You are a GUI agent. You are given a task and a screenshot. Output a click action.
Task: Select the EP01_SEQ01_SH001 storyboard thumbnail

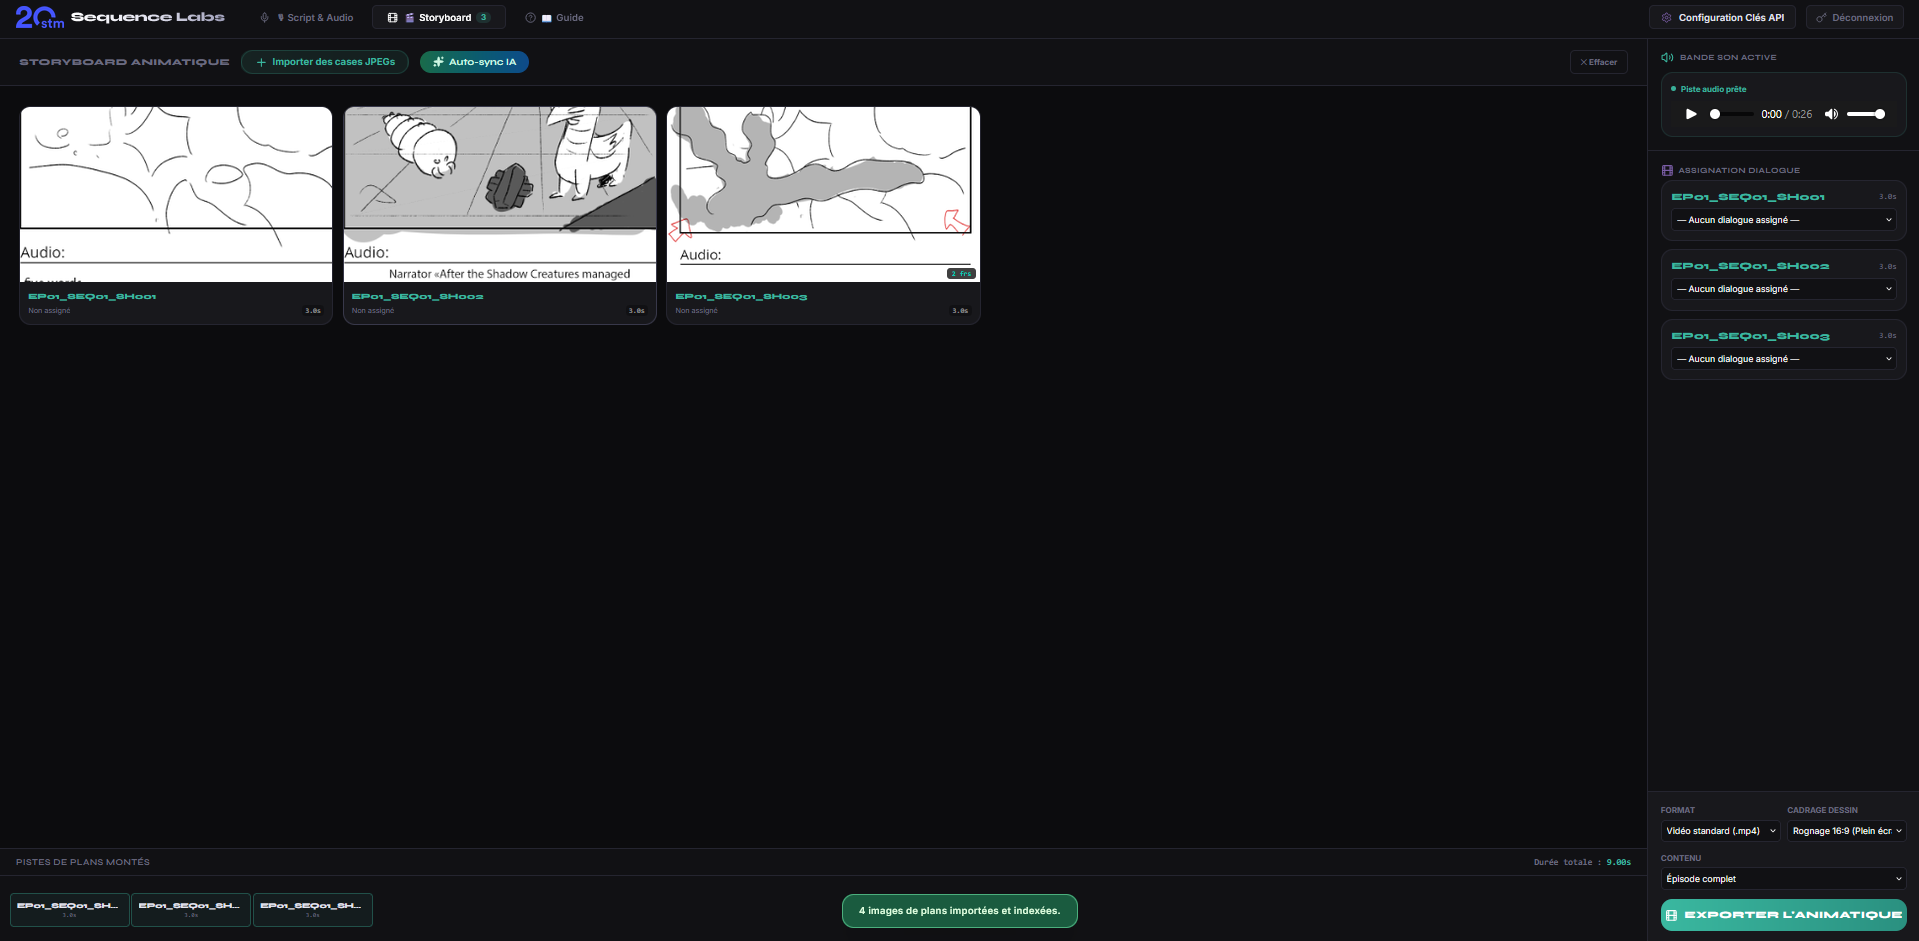176,194
